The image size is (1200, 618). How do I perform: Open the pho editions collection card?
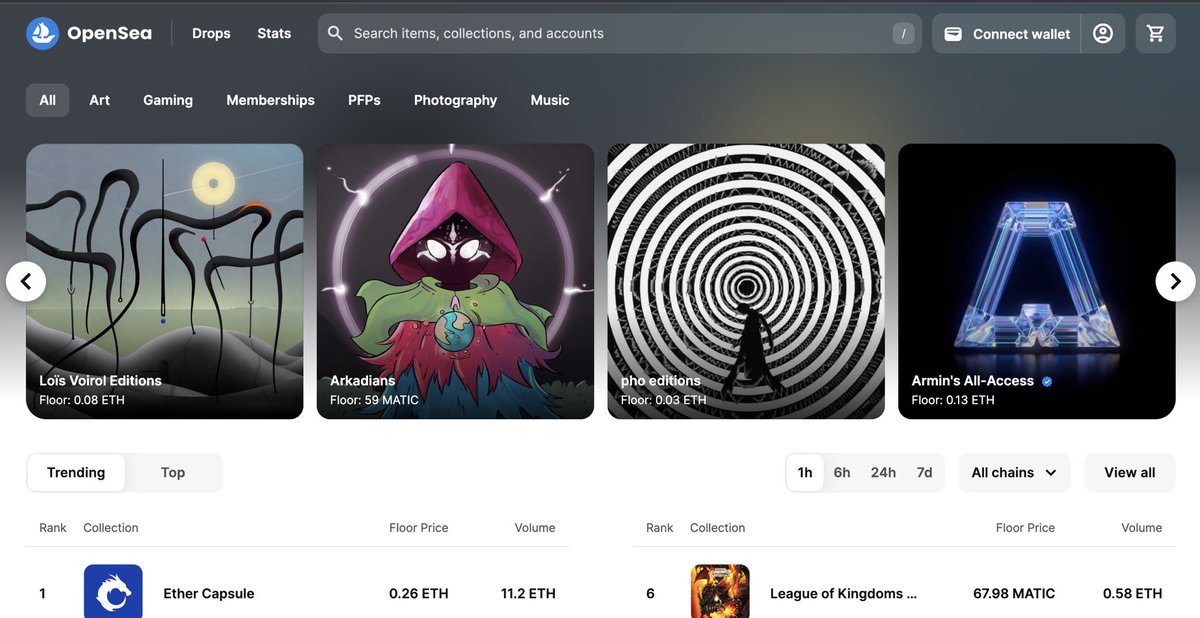click(746, 281)
